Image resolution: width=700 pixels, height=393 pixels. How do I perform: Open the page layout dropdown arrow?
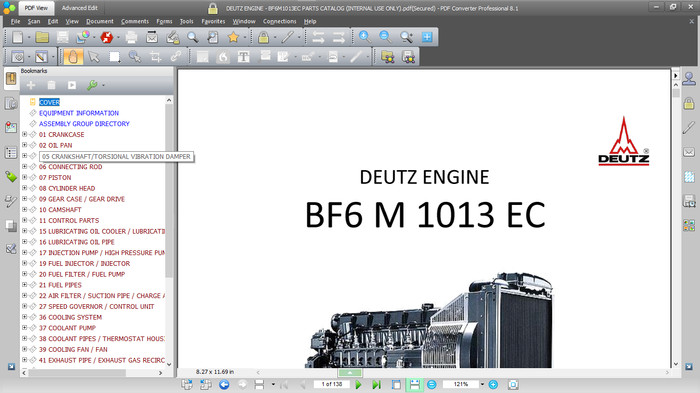coord(273,385)
